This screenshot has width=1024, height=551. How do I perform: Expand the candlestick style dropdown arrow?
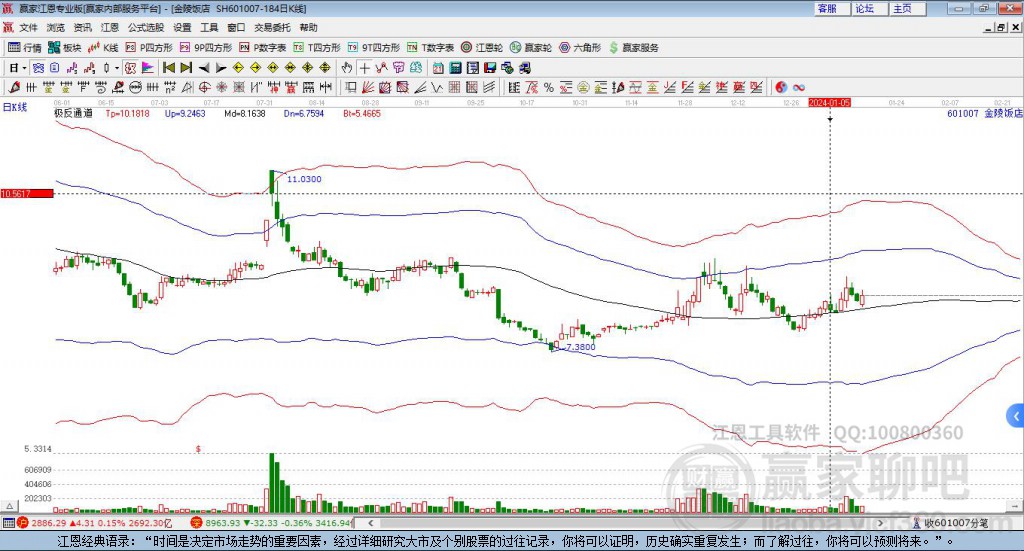(117, 68)
